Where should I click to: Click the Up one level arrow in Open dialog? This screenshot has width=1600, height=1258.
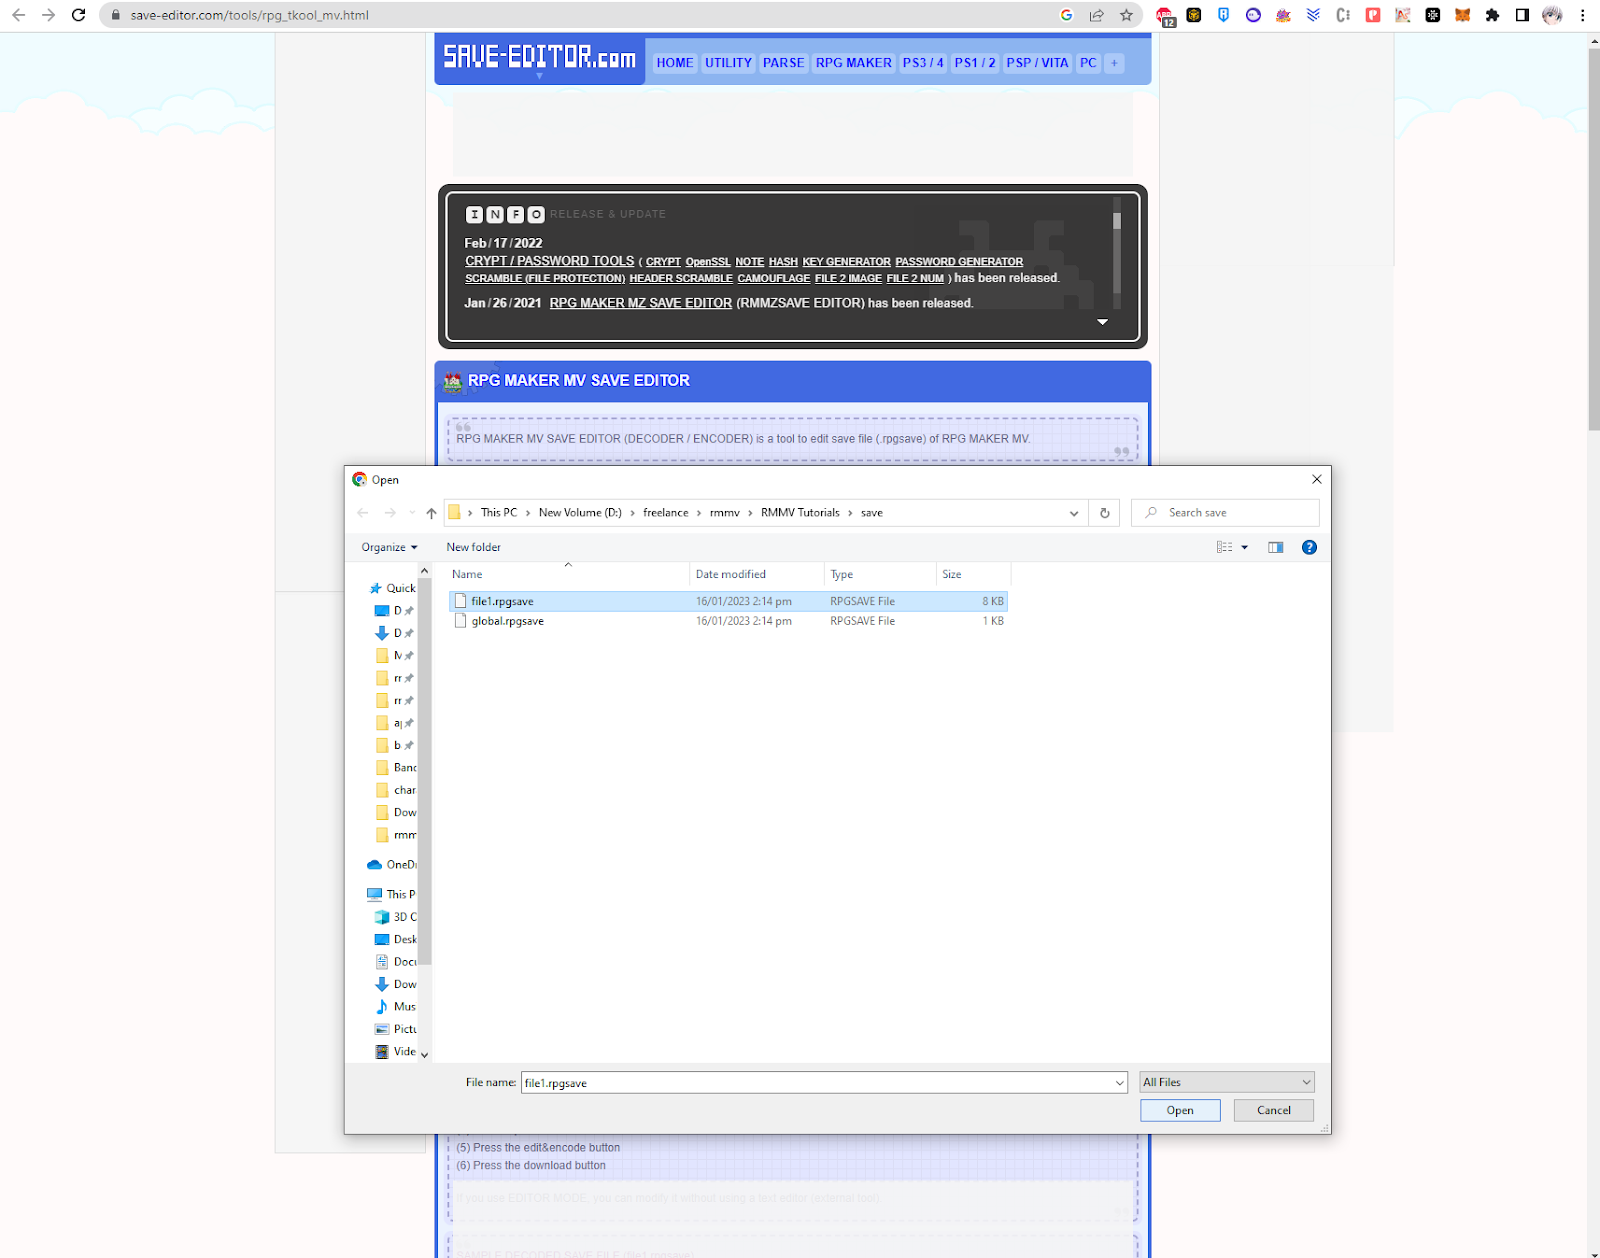coord(431,513)
